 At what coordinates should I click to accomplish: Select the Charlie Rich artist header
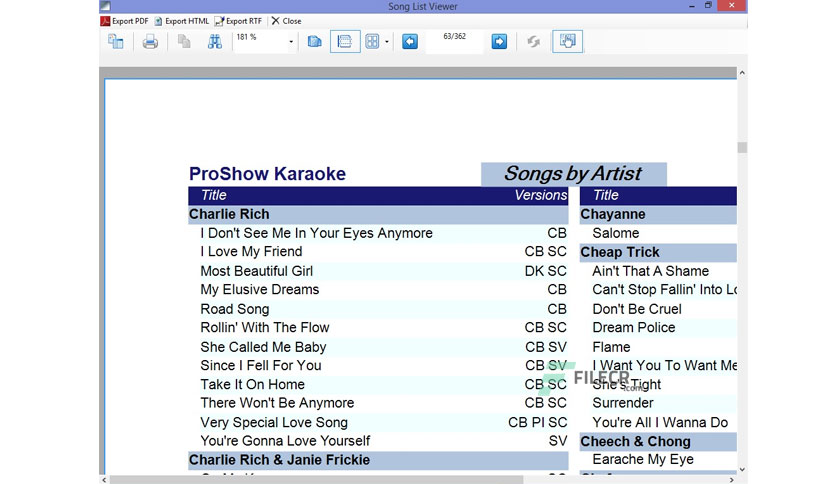tap(378, 214)
